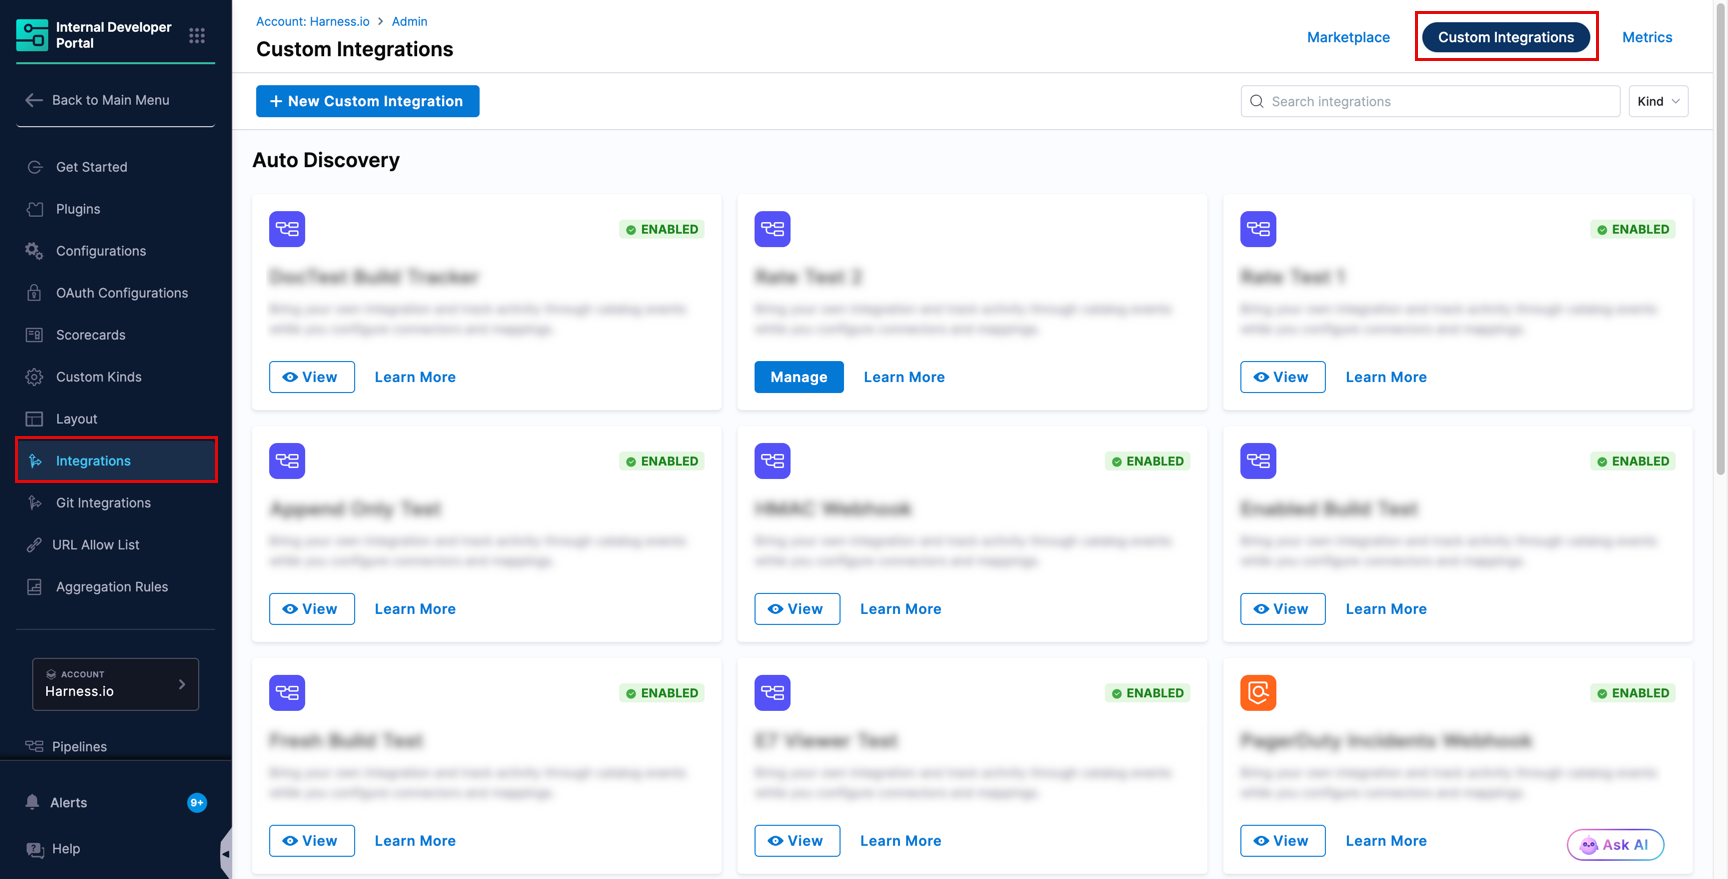This screenshot has height=879, width=1728.
Task: Open URL Allow List via its link icon
Action: pyautogui.click(x=35, y=545)
